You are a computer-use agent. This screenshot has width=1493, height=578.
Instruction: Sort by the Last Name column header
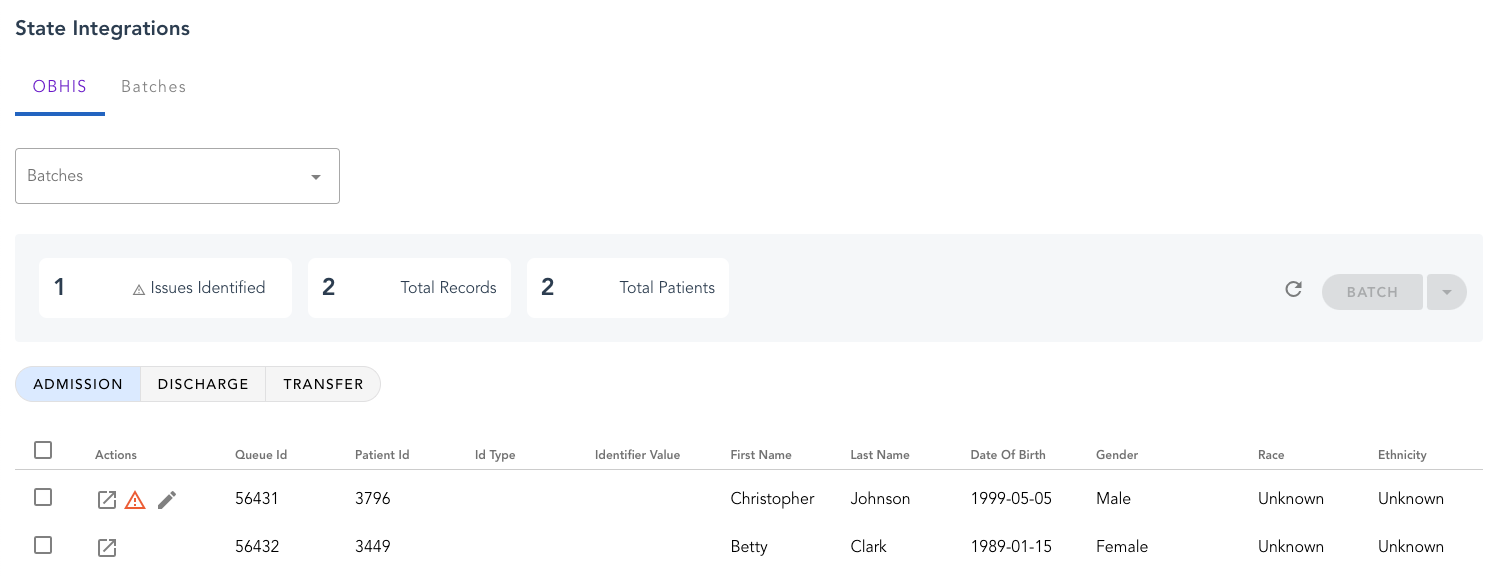tap(880, 455)
